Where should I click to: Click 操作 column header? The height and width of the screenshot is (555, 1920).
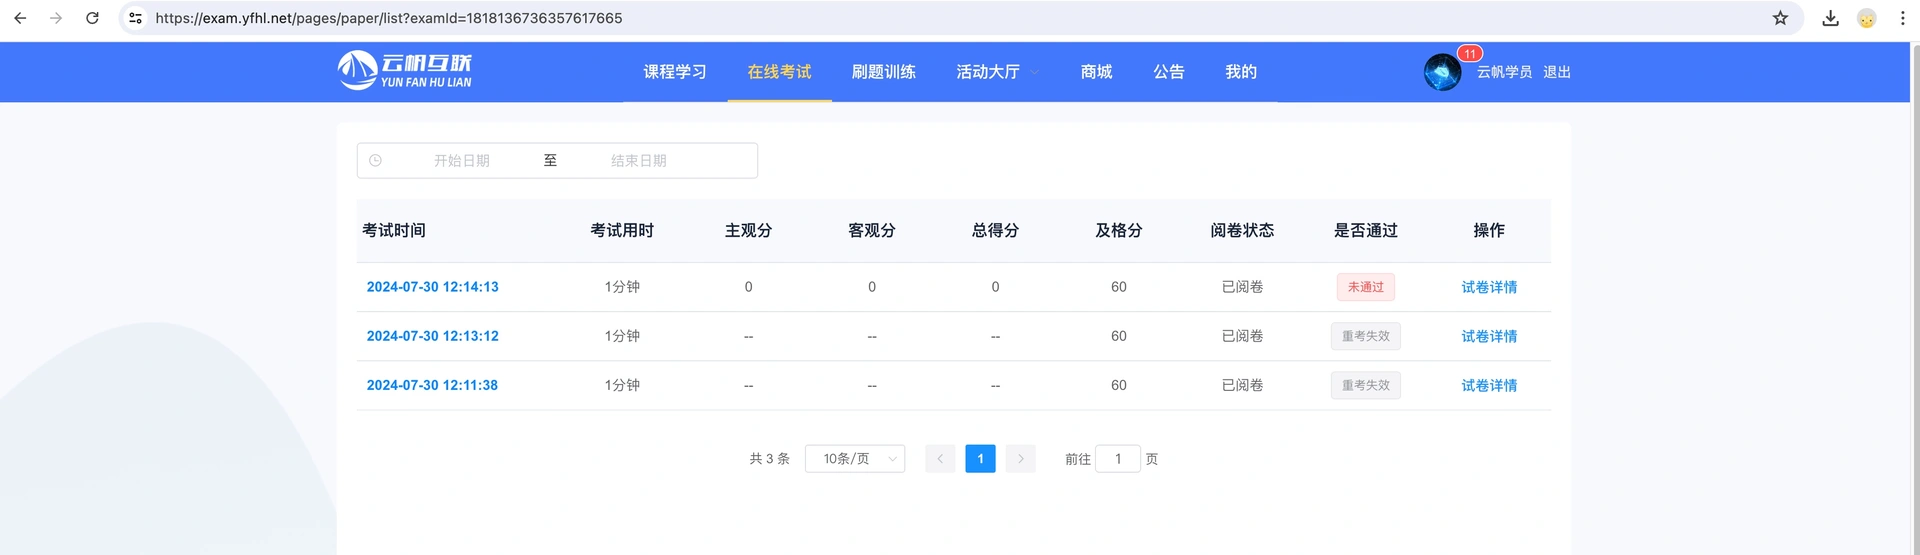(1489, 231)
